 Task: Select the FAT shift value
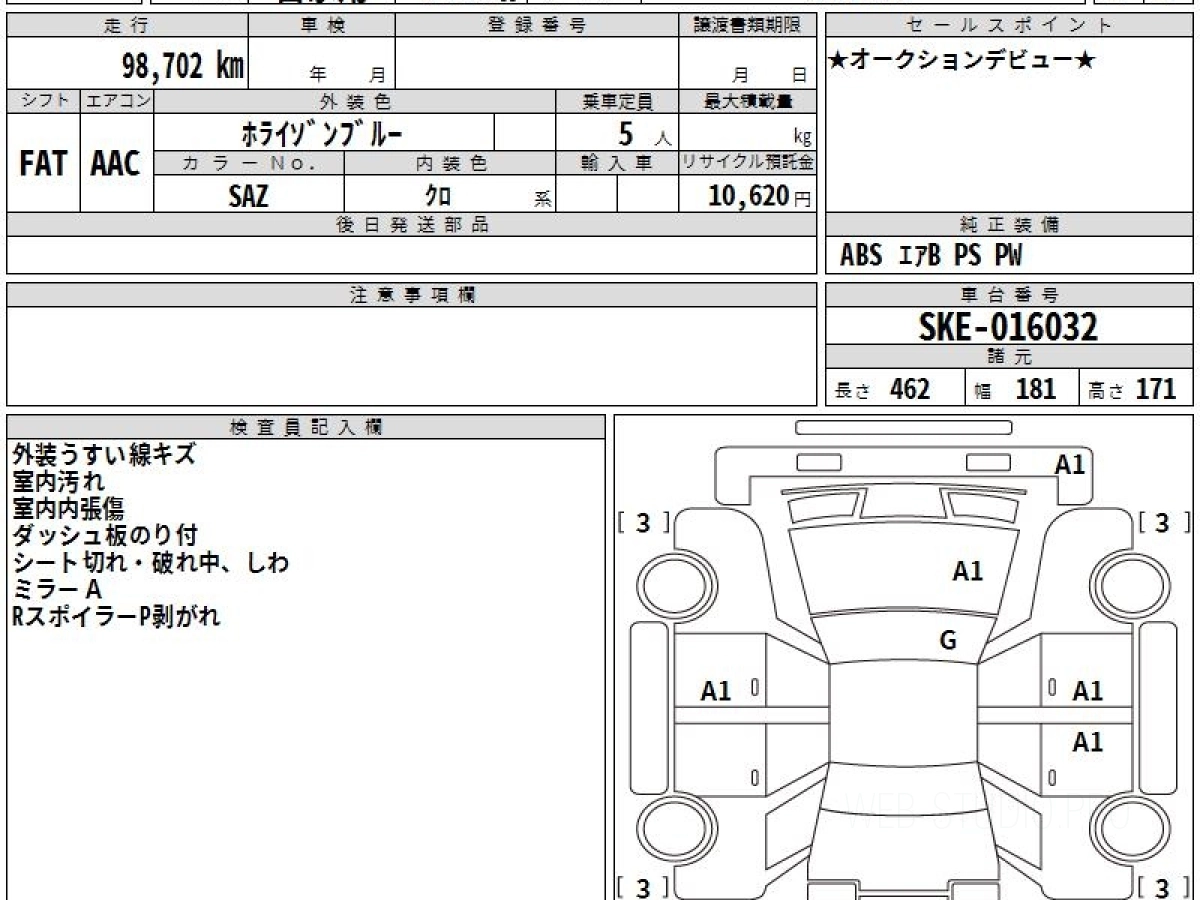point(43,164)
